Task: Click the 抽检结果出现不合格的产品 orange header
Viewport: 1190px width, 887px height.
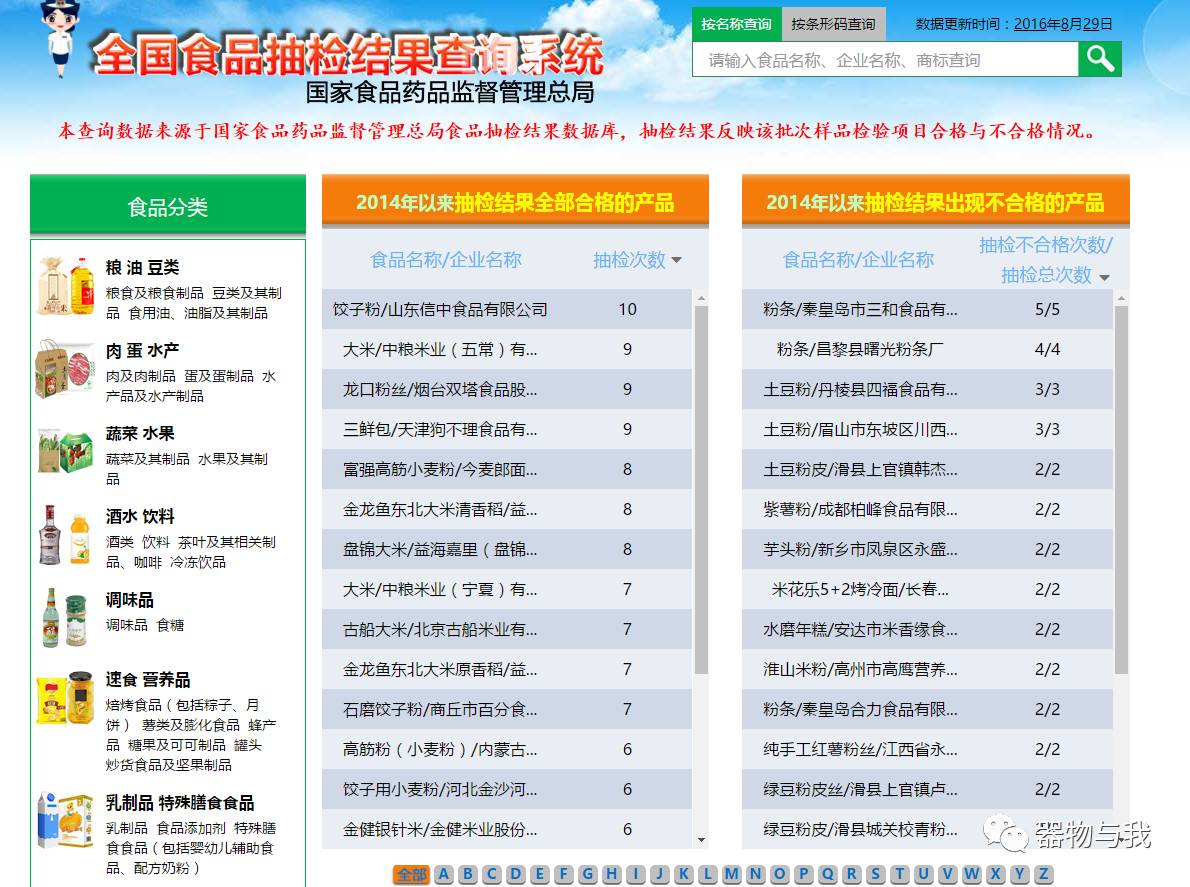Action: [x=936, y=202]
